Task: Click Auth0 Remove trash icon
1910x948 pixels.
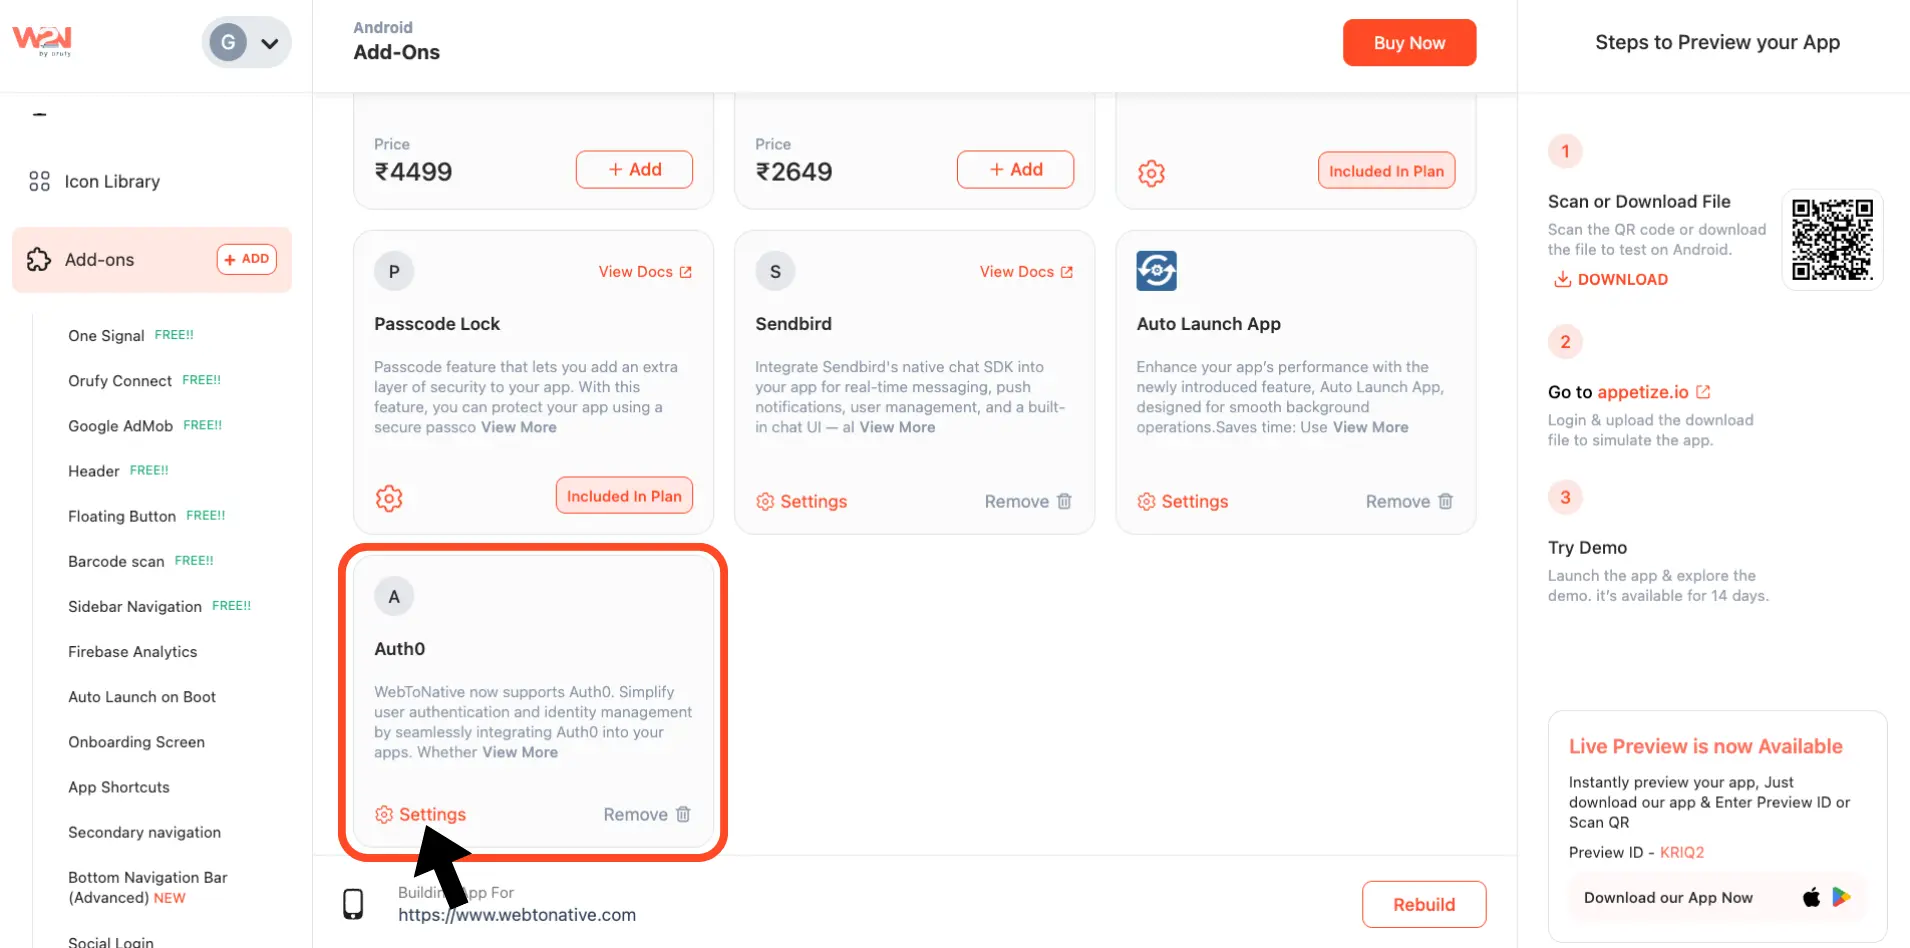Action: (x=683, y=814)
